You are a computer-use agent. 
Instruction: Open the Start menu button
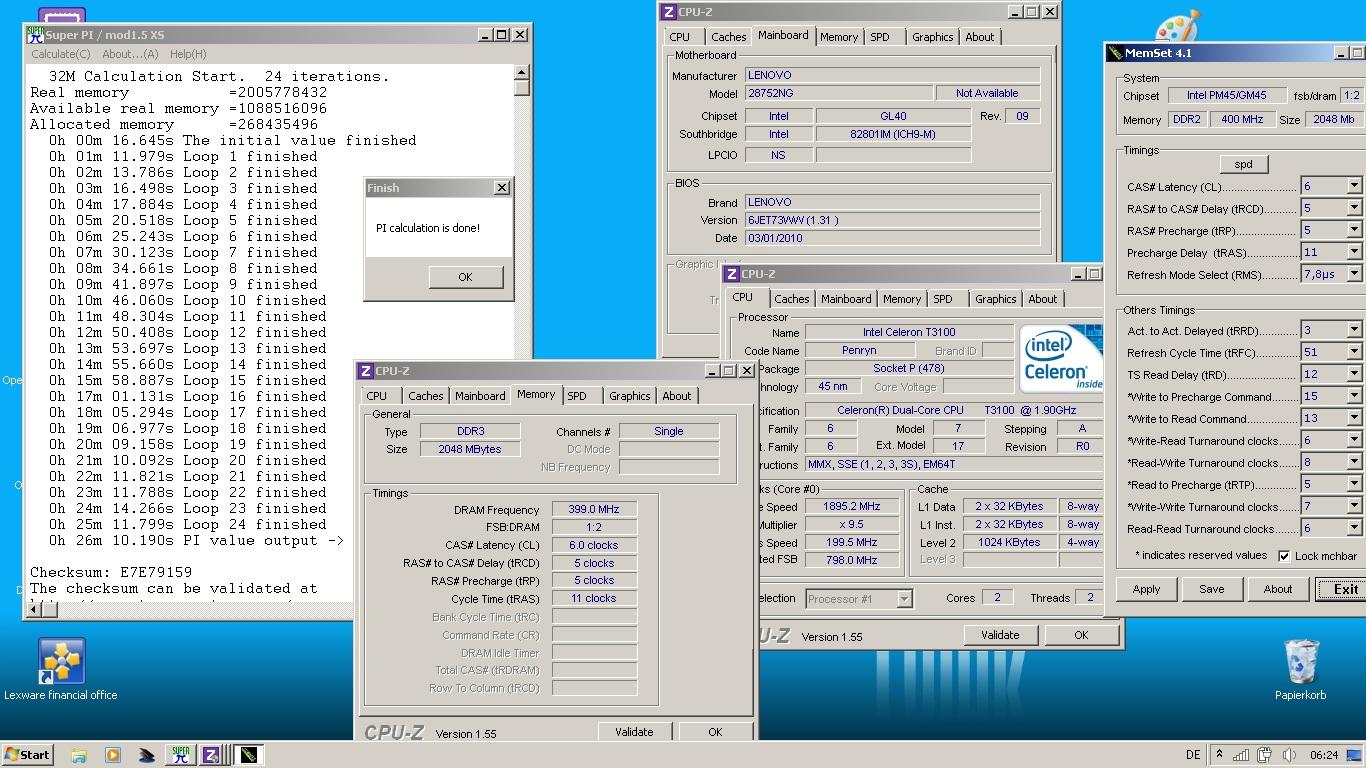28,755
